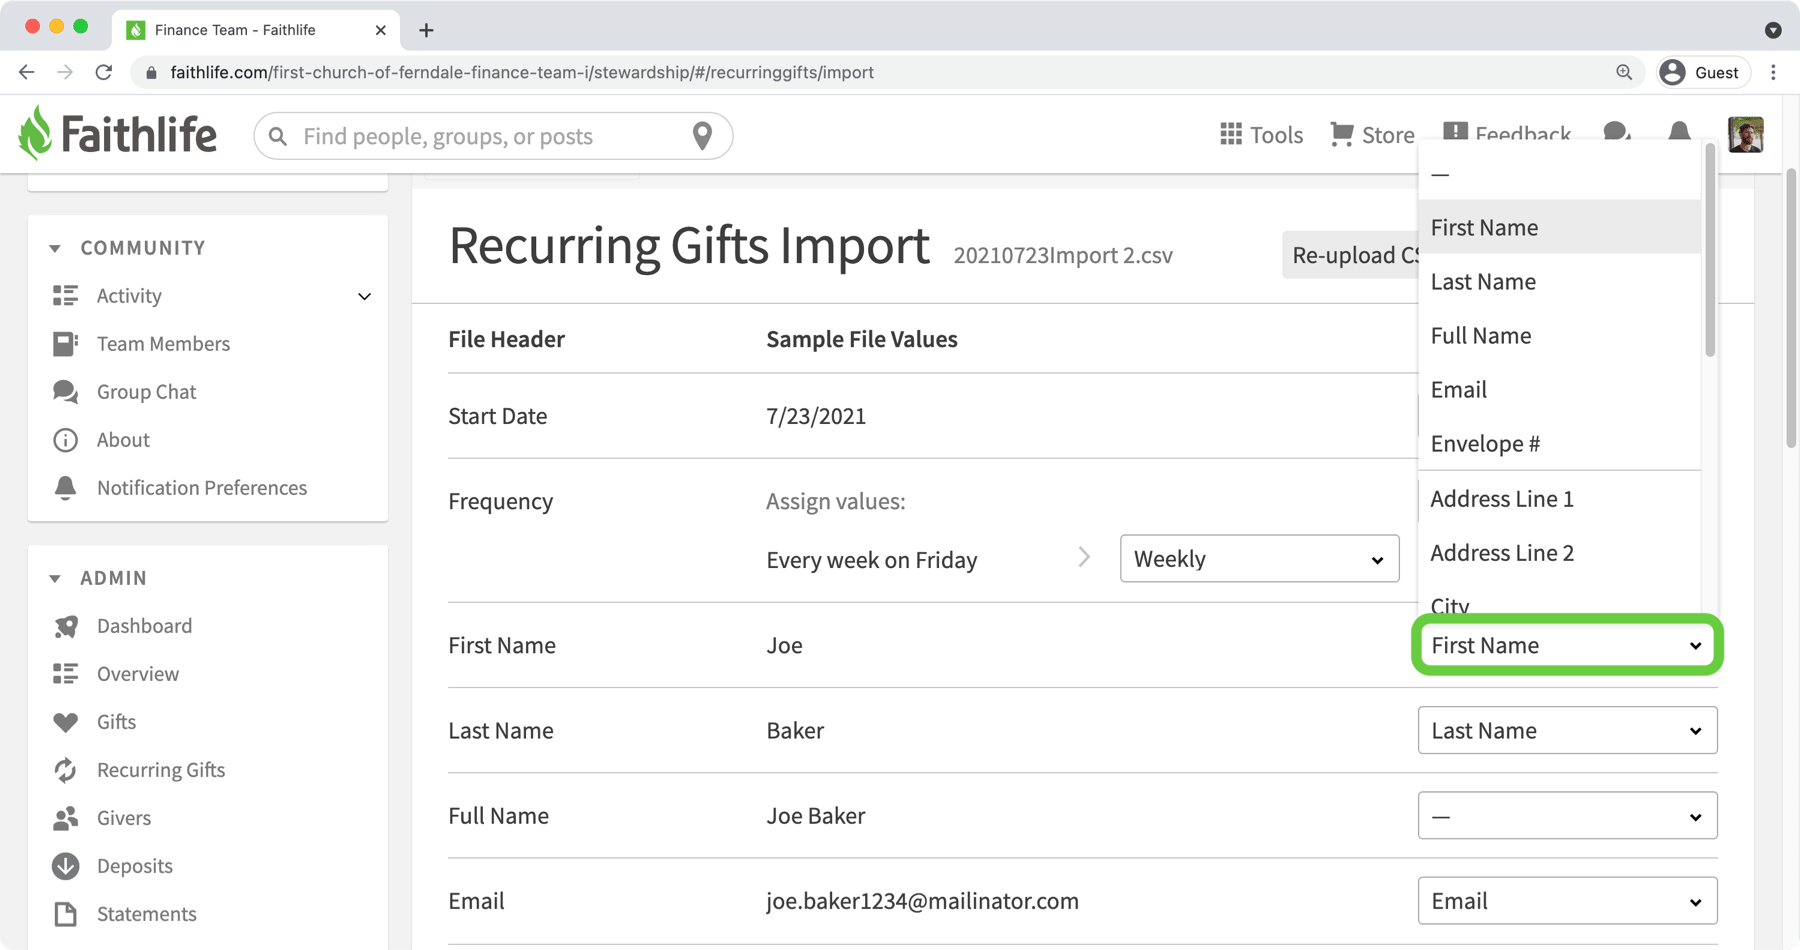Screen dimensions: 1800x950
Task: Open the admin Overview page
Action: (138, 674)
